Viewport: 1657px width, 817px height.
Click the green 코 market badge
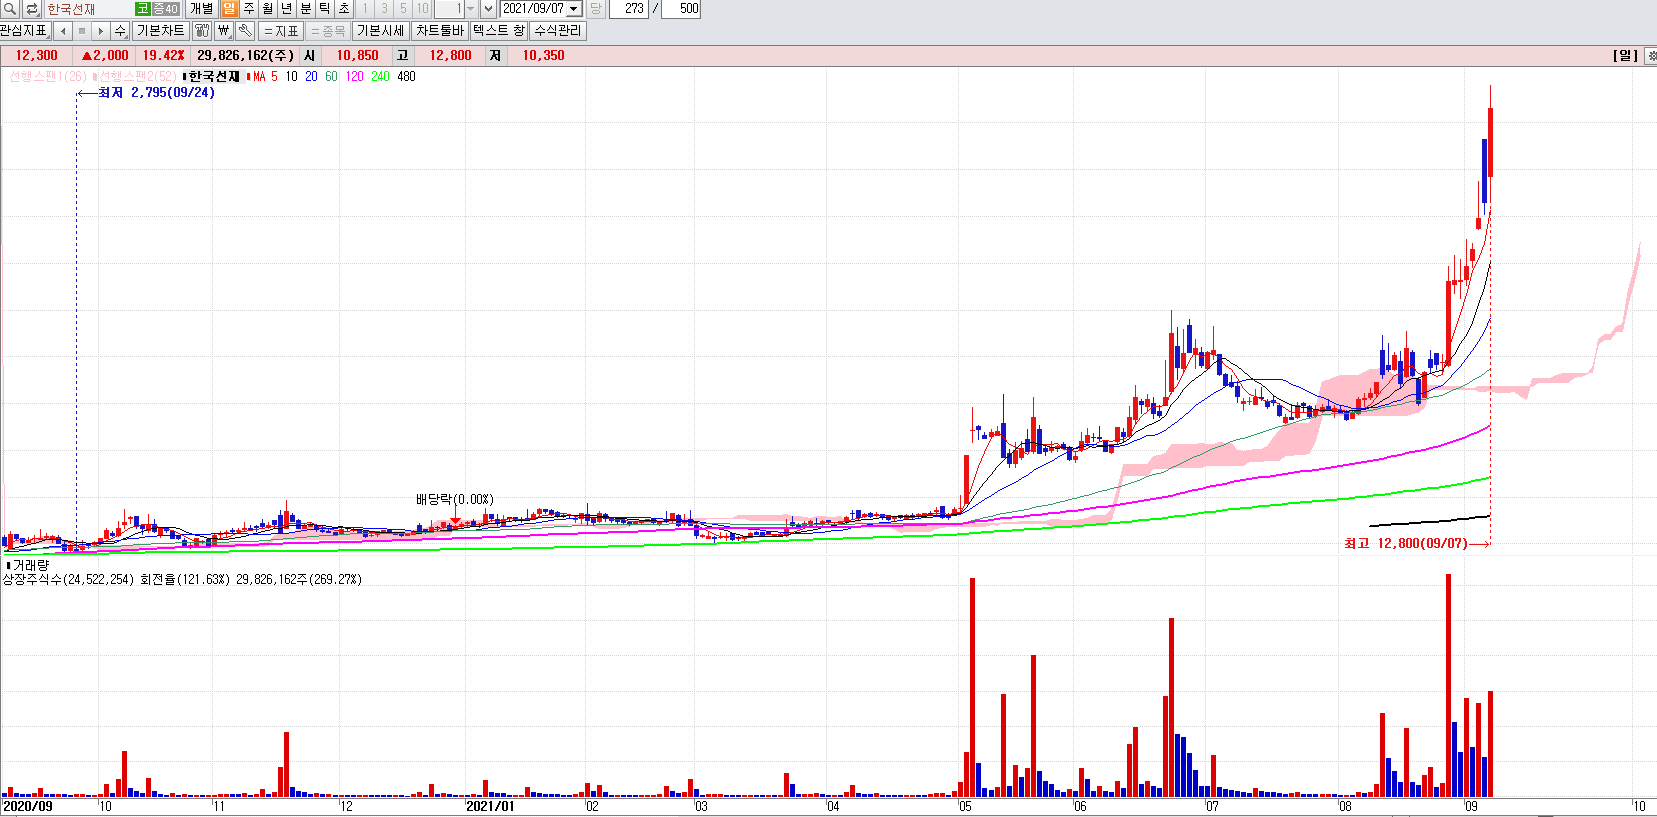pos(142,9)
